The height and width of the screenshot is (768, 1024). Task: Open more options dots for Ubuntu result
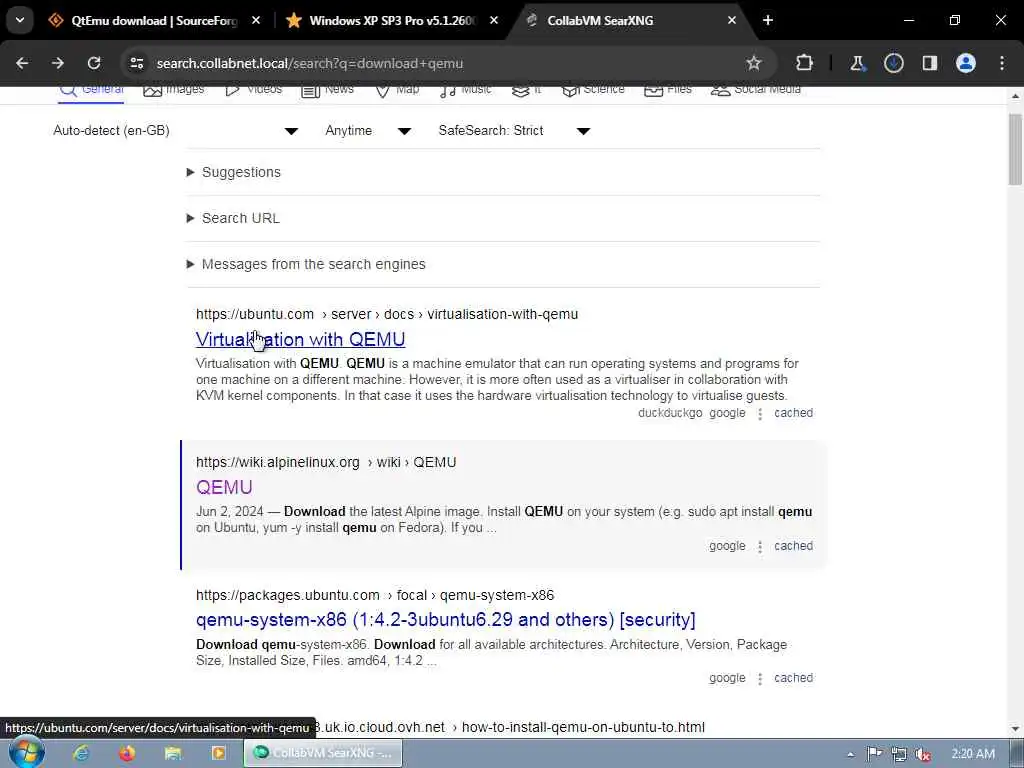[x=760, y=413]
